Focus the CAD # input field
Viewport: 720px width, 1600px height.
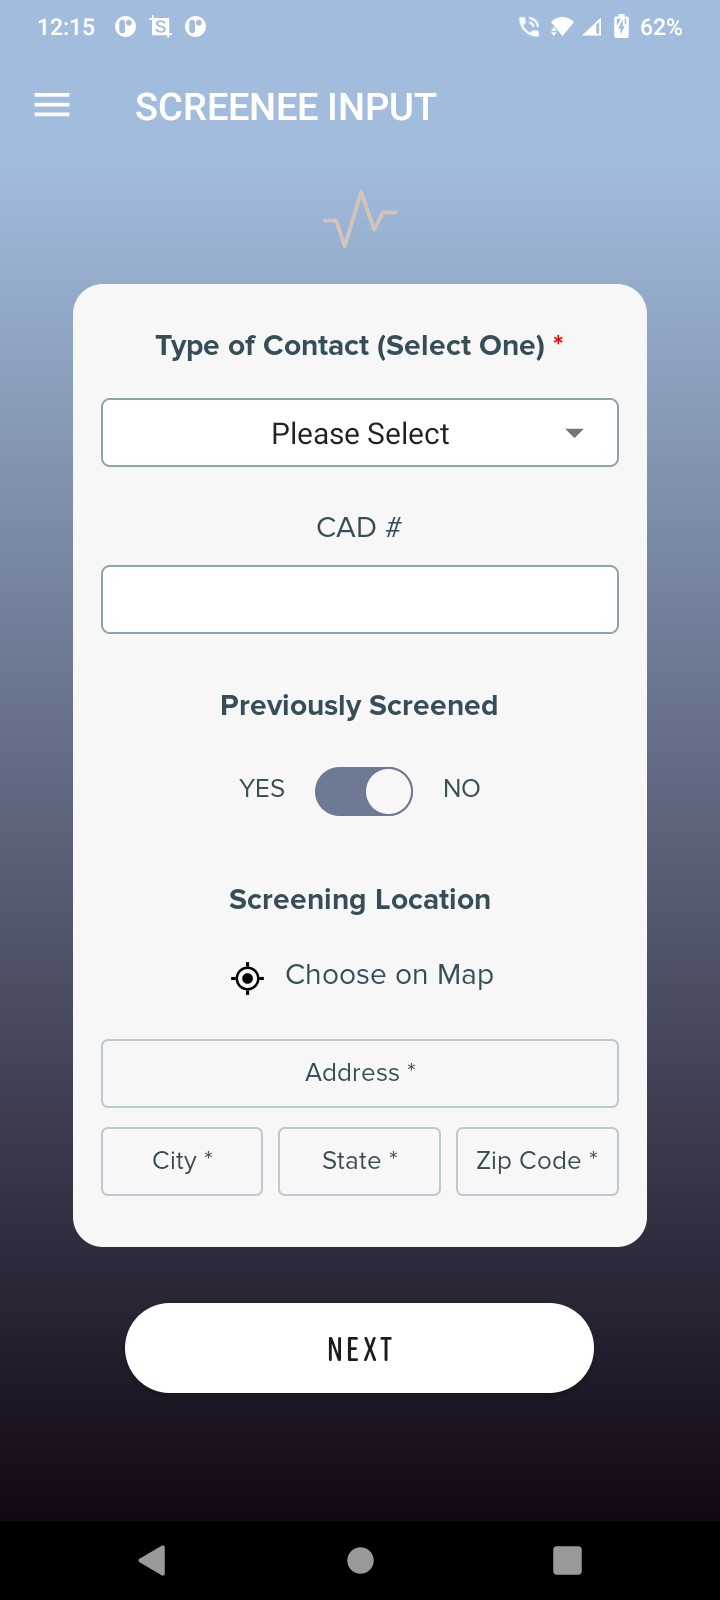(x=360, y=600)
